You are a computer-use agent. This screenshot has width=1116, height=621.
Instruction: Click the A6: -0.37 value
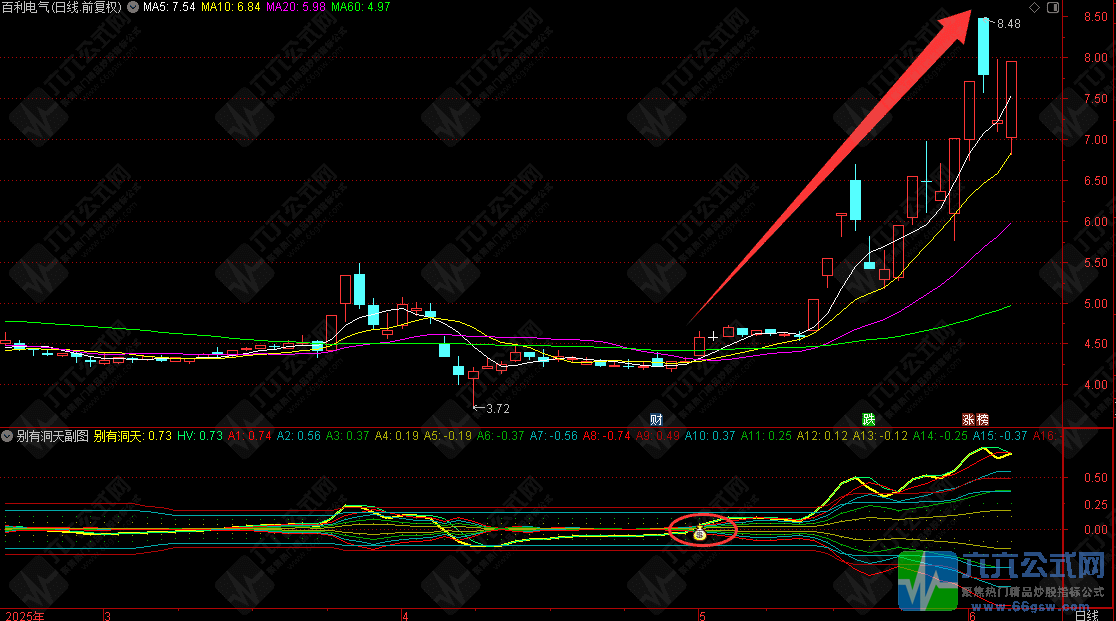point(500,436)
